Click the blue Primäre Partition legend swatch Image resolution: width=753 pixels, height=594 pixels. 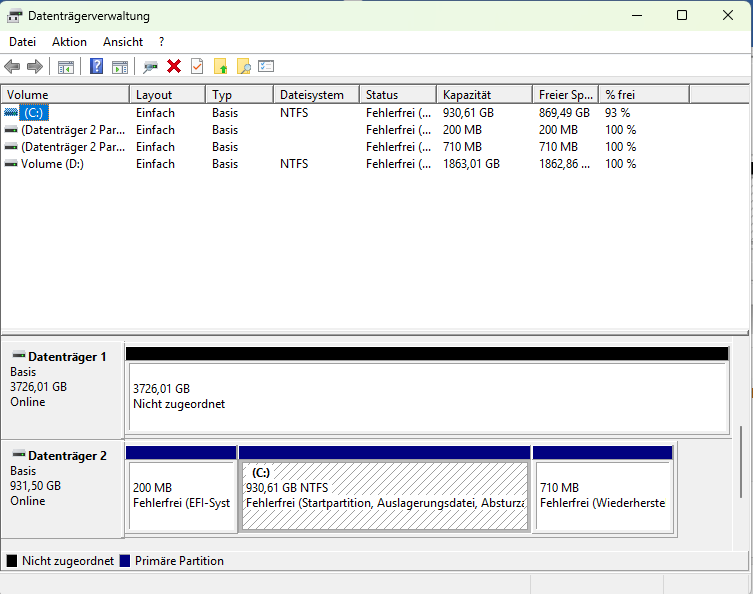click(125, 561)
